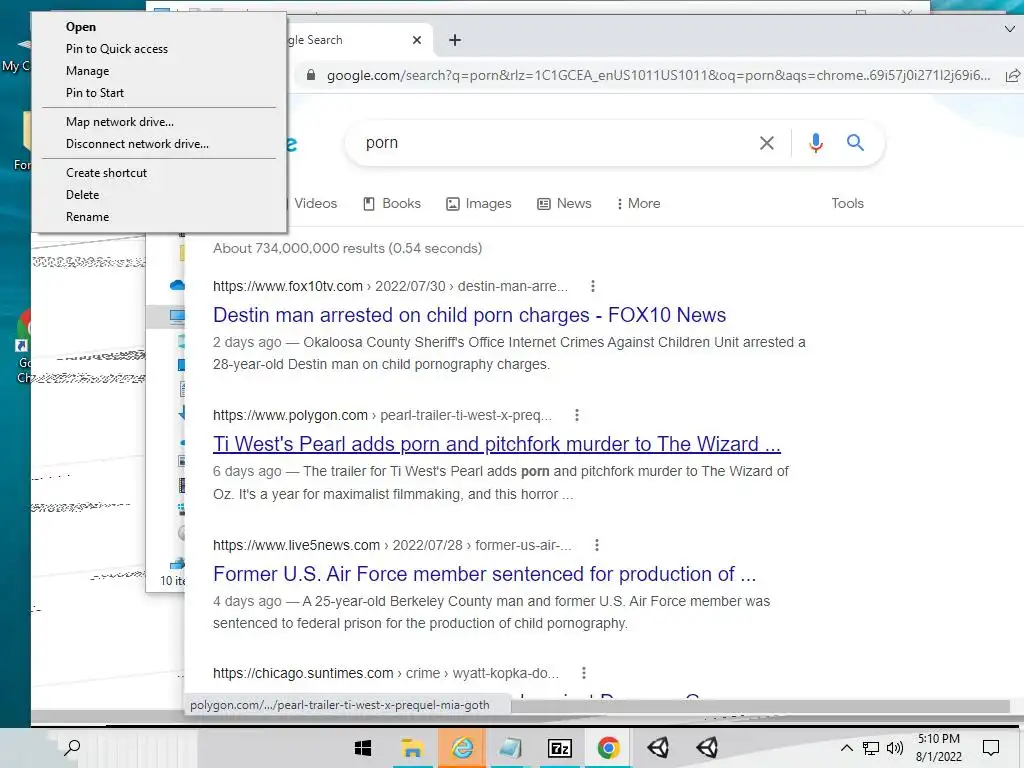1024x768 pixels.
Task: Click Manage in the context menu
Action: pyautogui.click(x=88, y=71)
